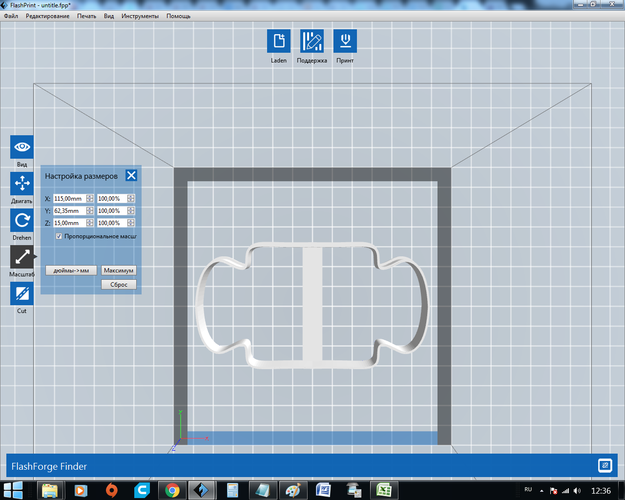
Task: Click the Z percent spinner arrows
Action: tap(131, 223)
